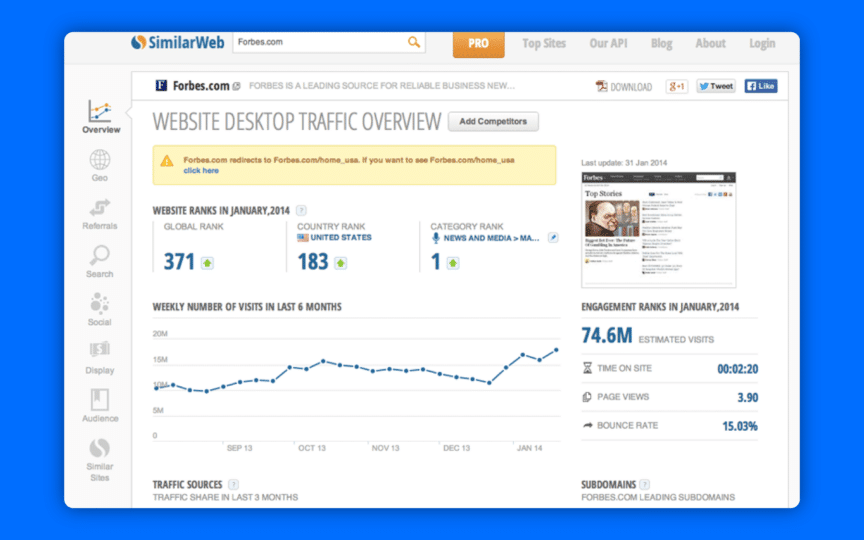
Task: Click the help icon next to Subdomains
Action: [644, 485]
